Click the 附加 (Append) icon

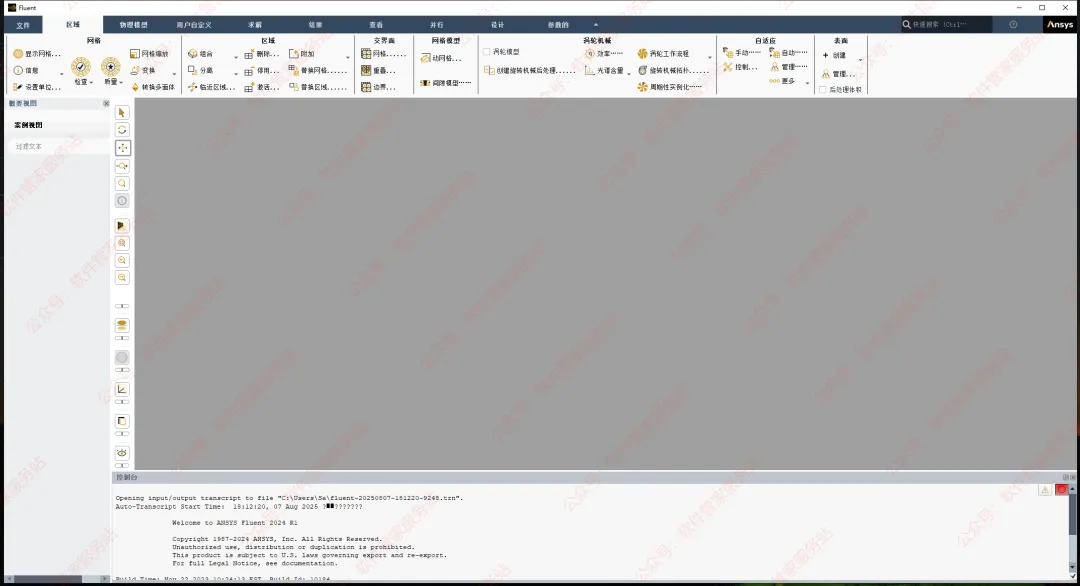pos(293,54)
